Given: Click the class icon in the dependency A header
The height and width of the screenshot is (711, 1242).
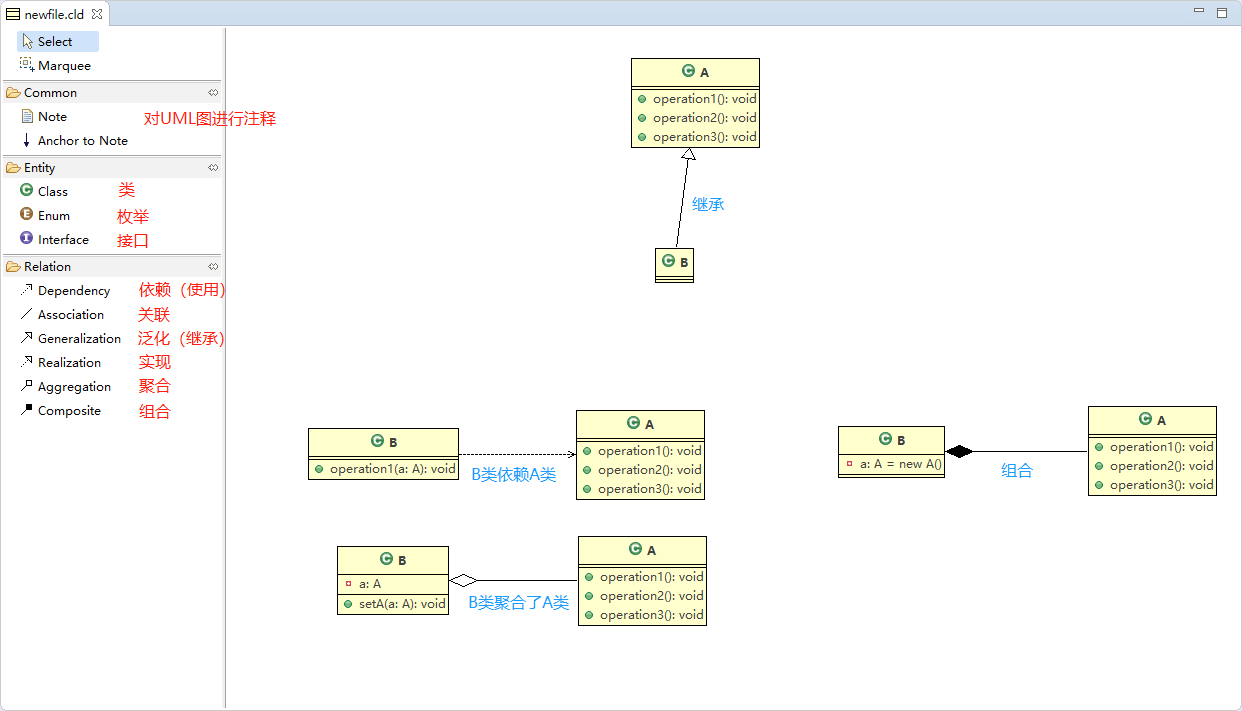Looking at the screenshot, I should click(x=634, y=423).
